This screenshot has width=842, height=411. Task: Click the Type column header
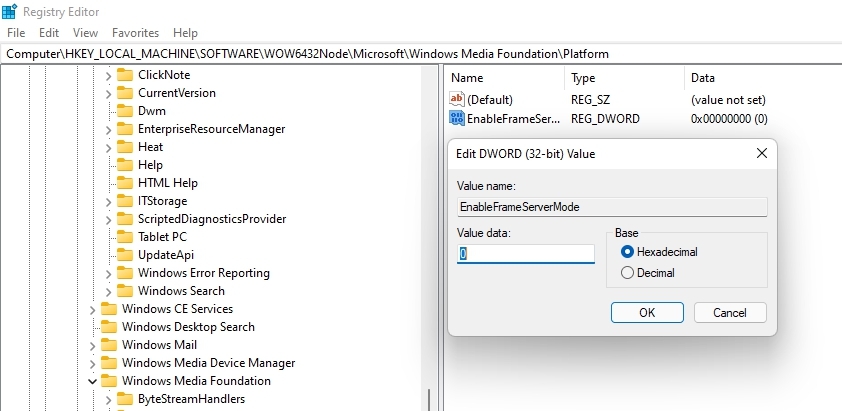pyautogui.click(x=583, y=77)
